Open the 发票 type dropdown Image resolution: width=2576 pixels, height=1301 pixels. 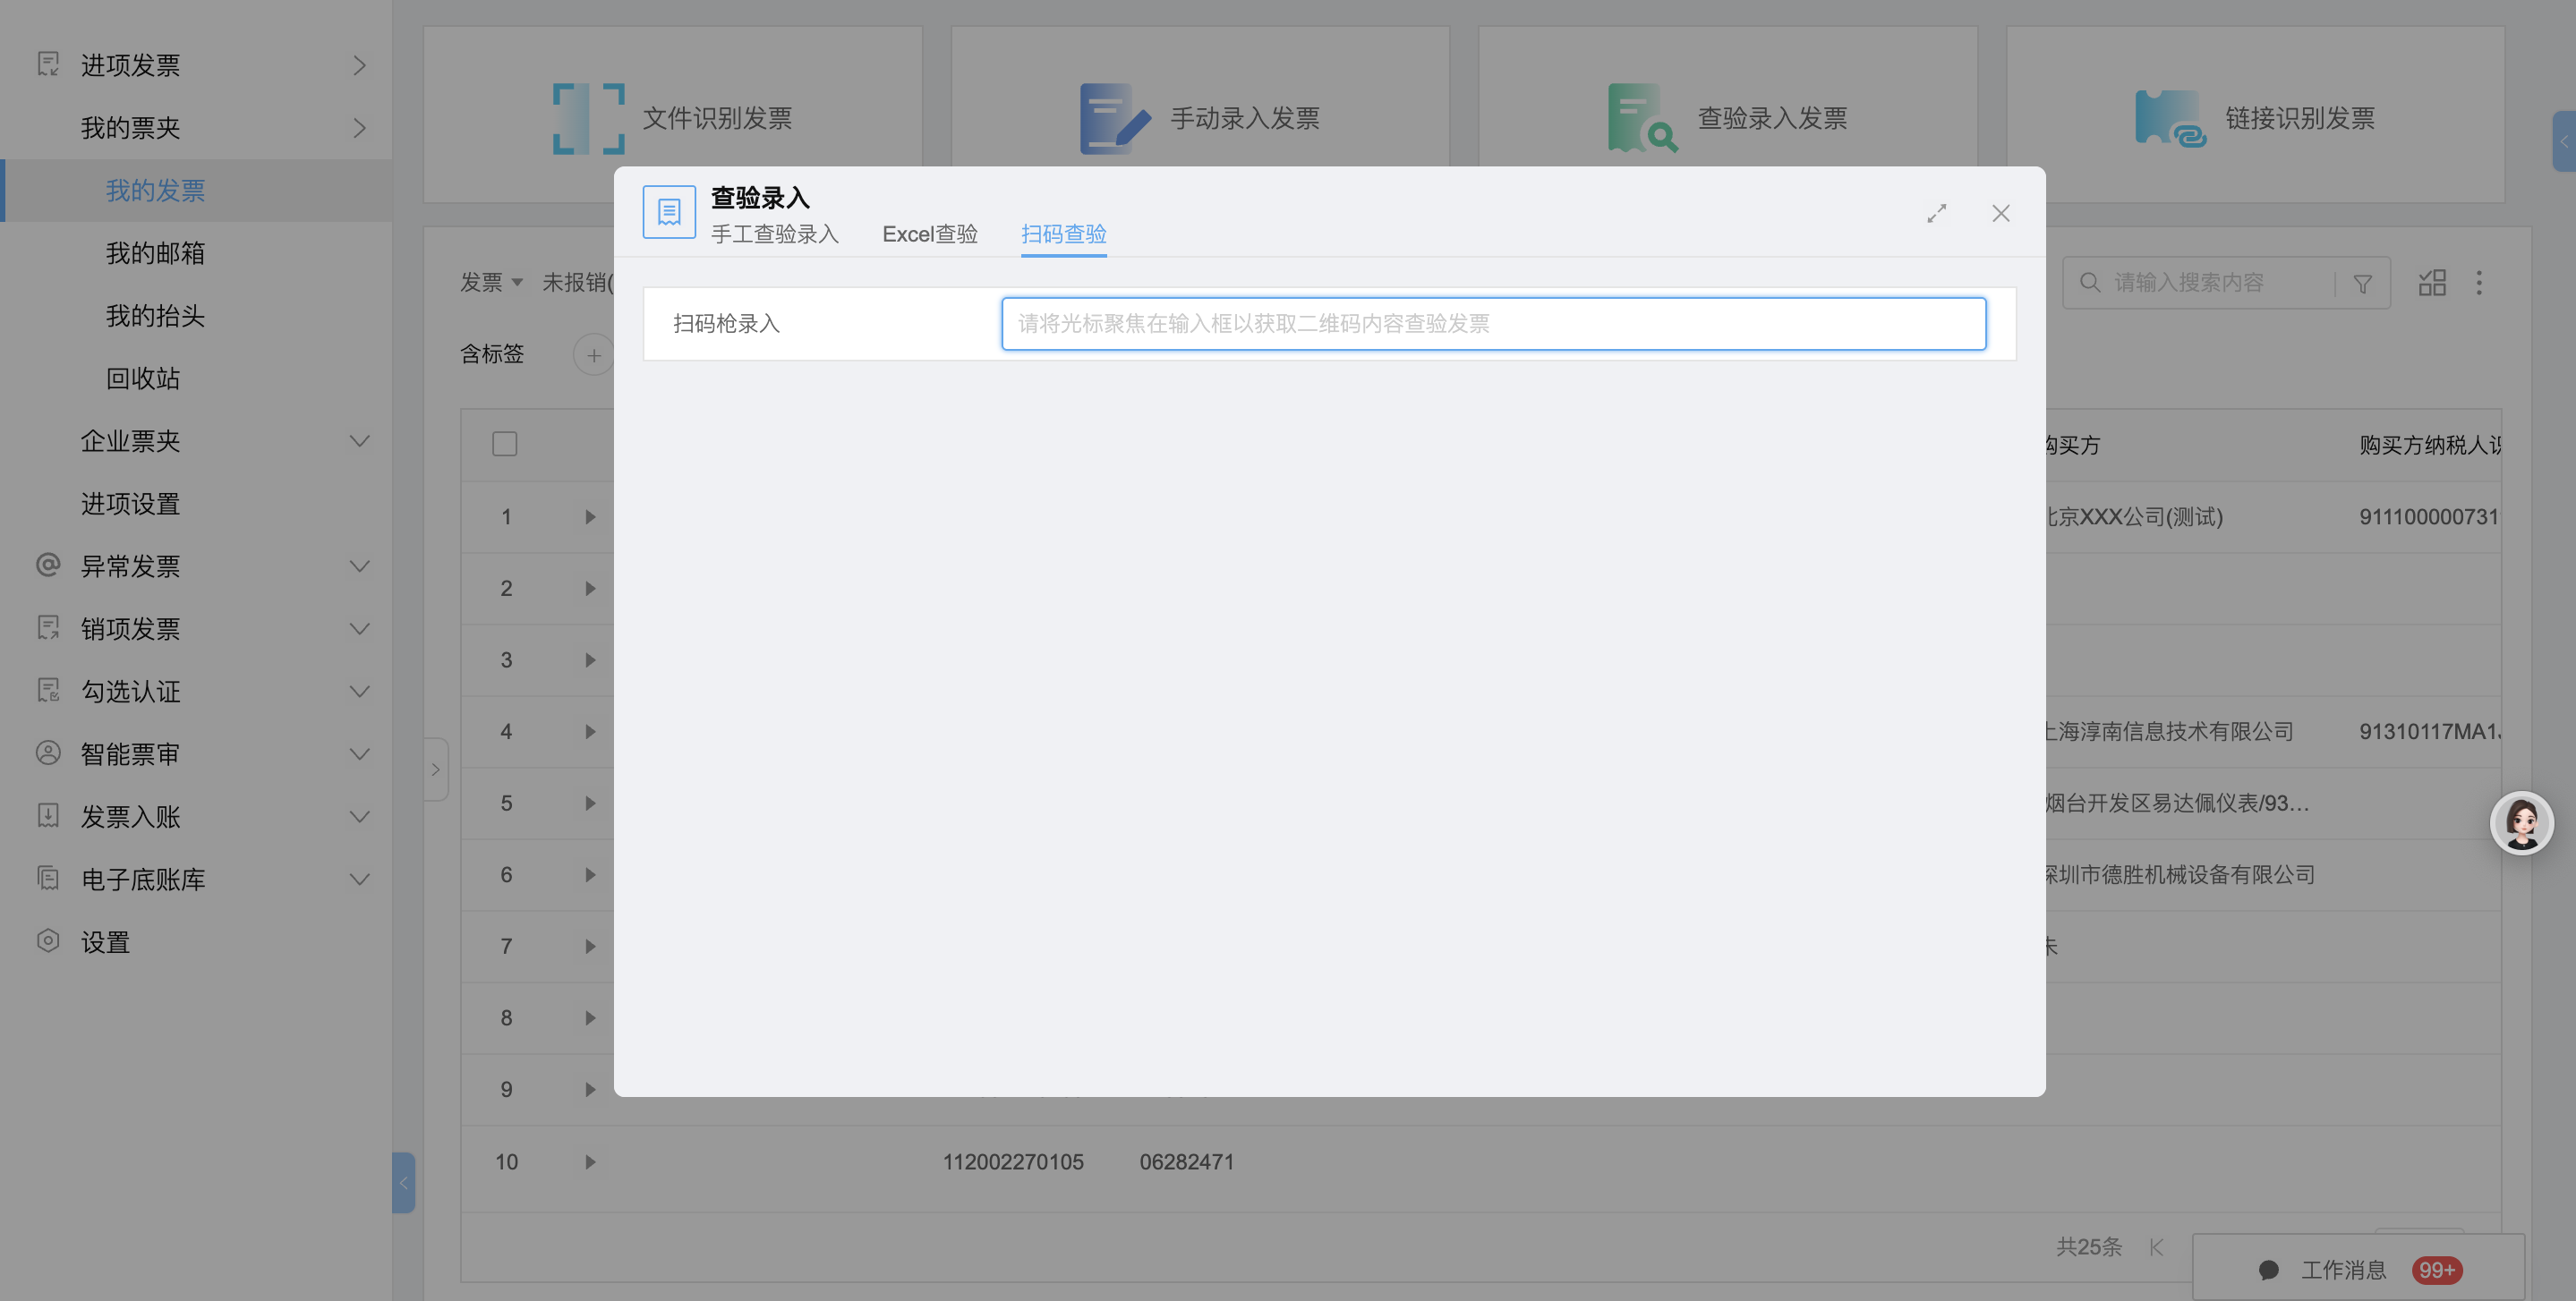[491, 283]
